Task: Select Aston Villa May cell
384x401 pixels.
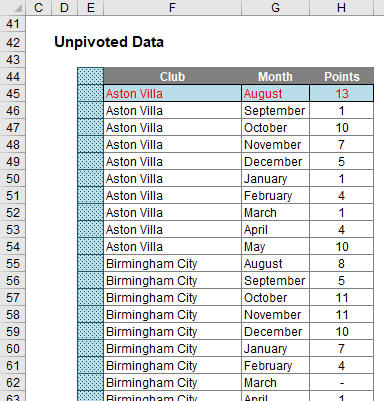Action: tap(275, 246)
